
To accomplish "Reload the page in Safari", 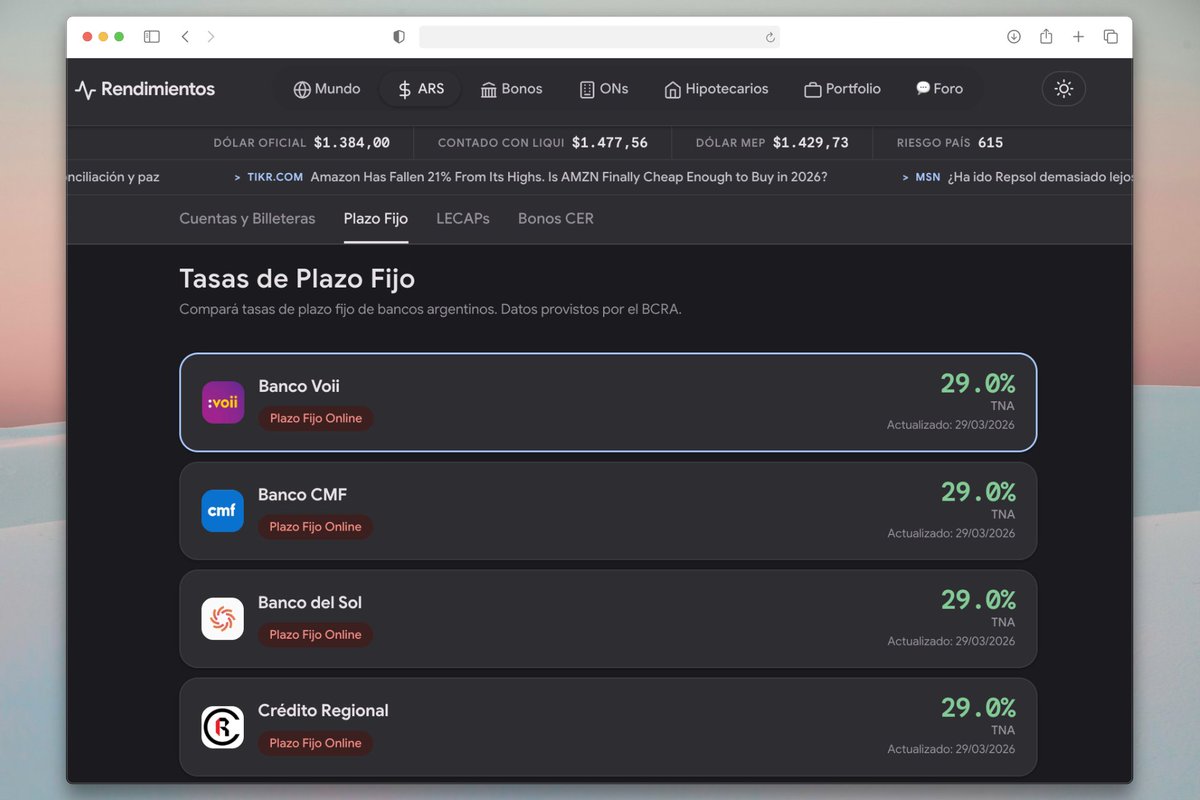I will (769, 37).
